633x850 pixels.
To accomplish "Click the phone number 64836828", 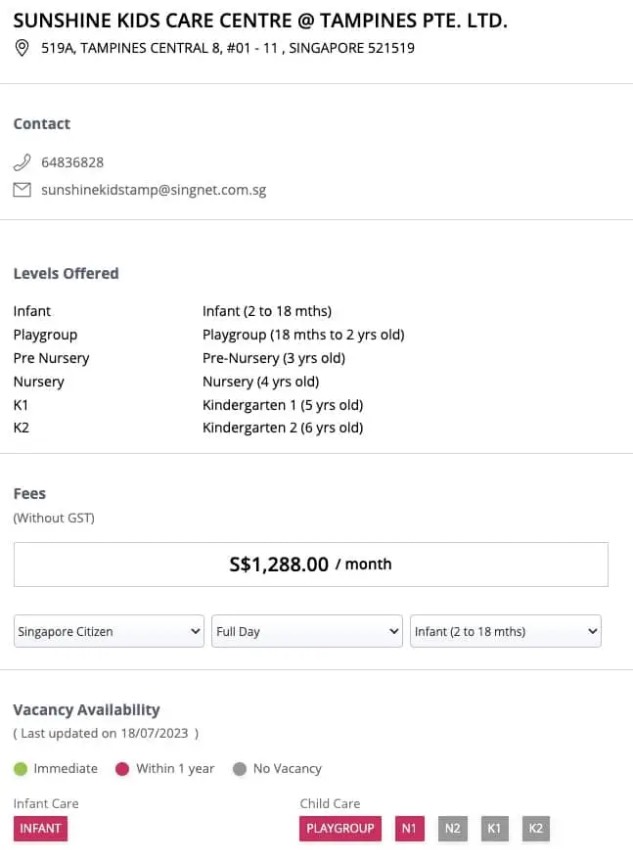I will (73, 162).
